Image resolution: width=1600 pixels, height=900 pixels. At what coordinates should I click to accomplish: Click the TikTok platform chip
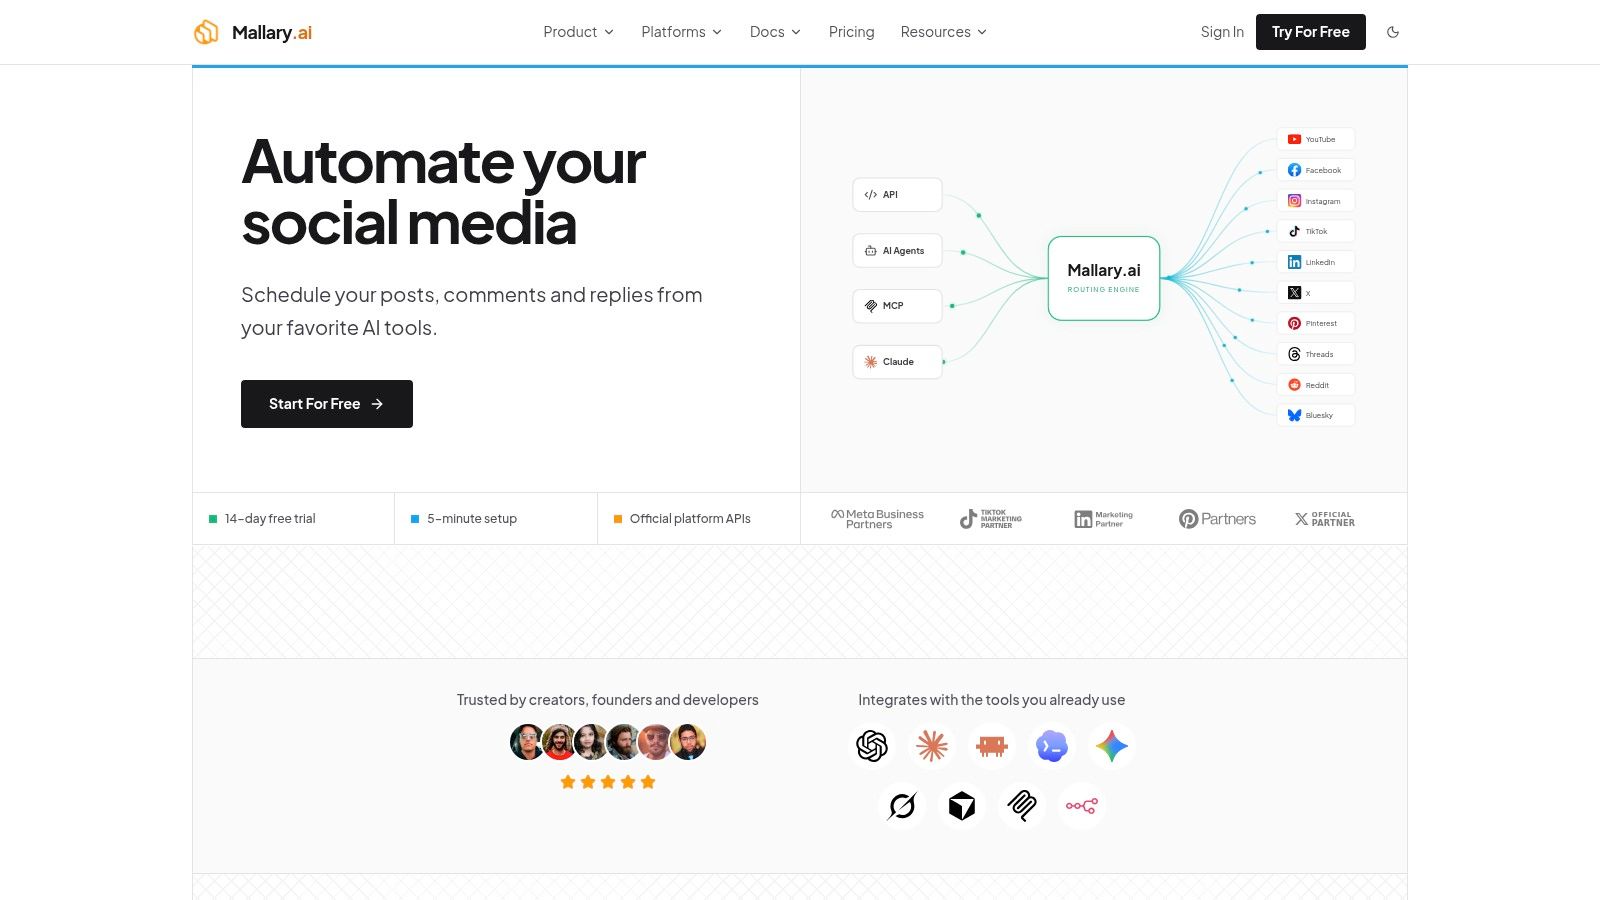point(1316,231)
